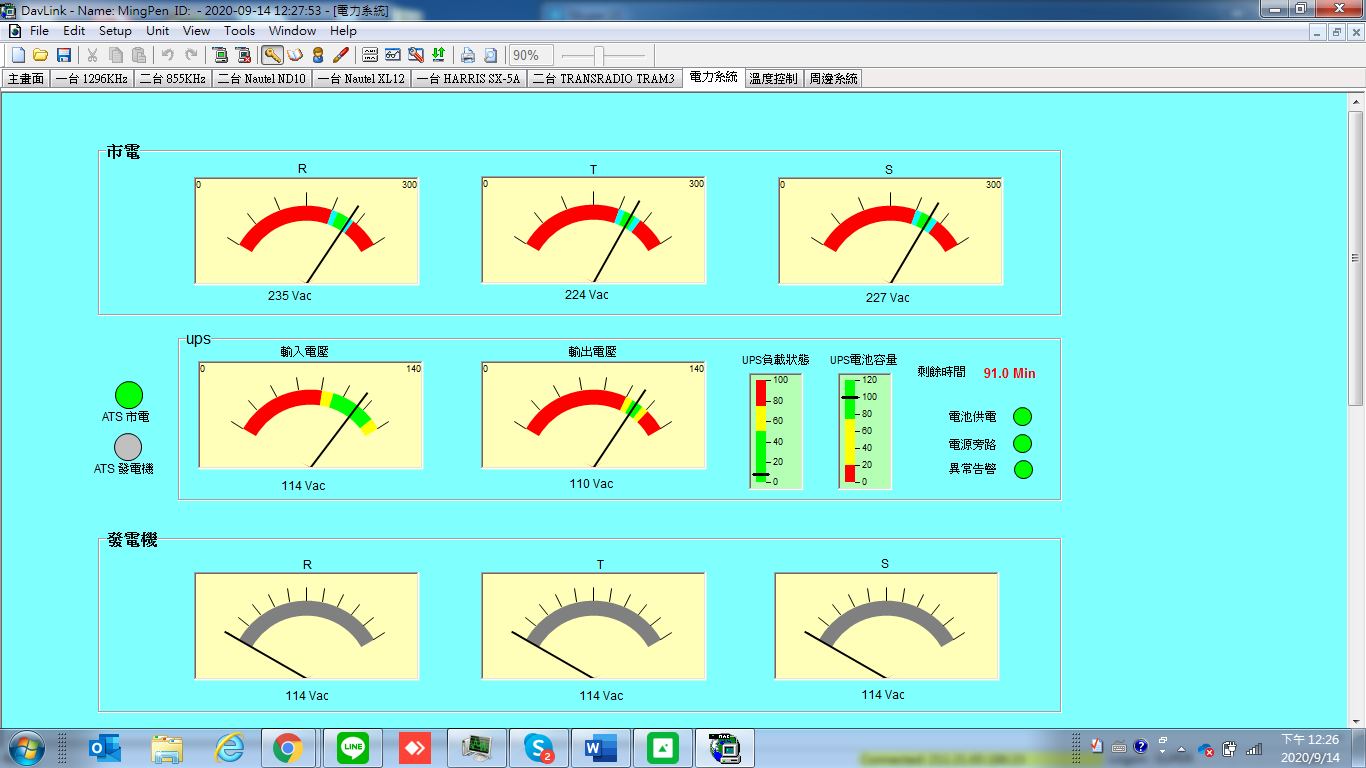Open LINE from the taskbar
This screenshot has height=768, width=1366.
(x=352, y=747)
